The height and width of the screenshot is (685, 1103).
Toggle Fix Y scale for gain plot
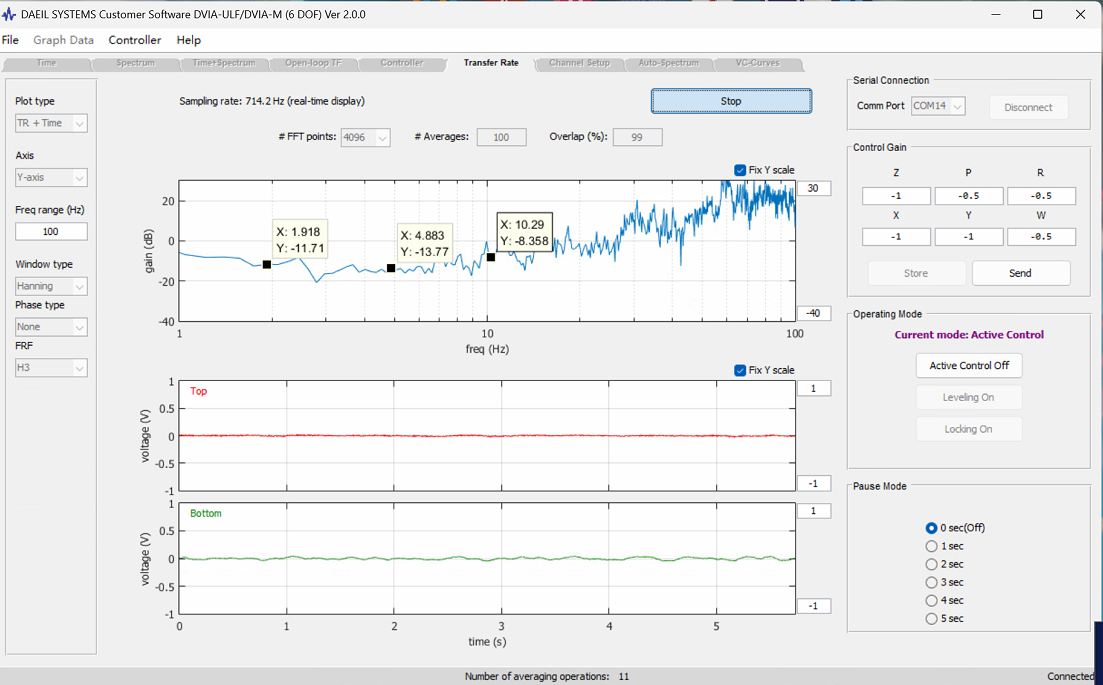[740, 170]
